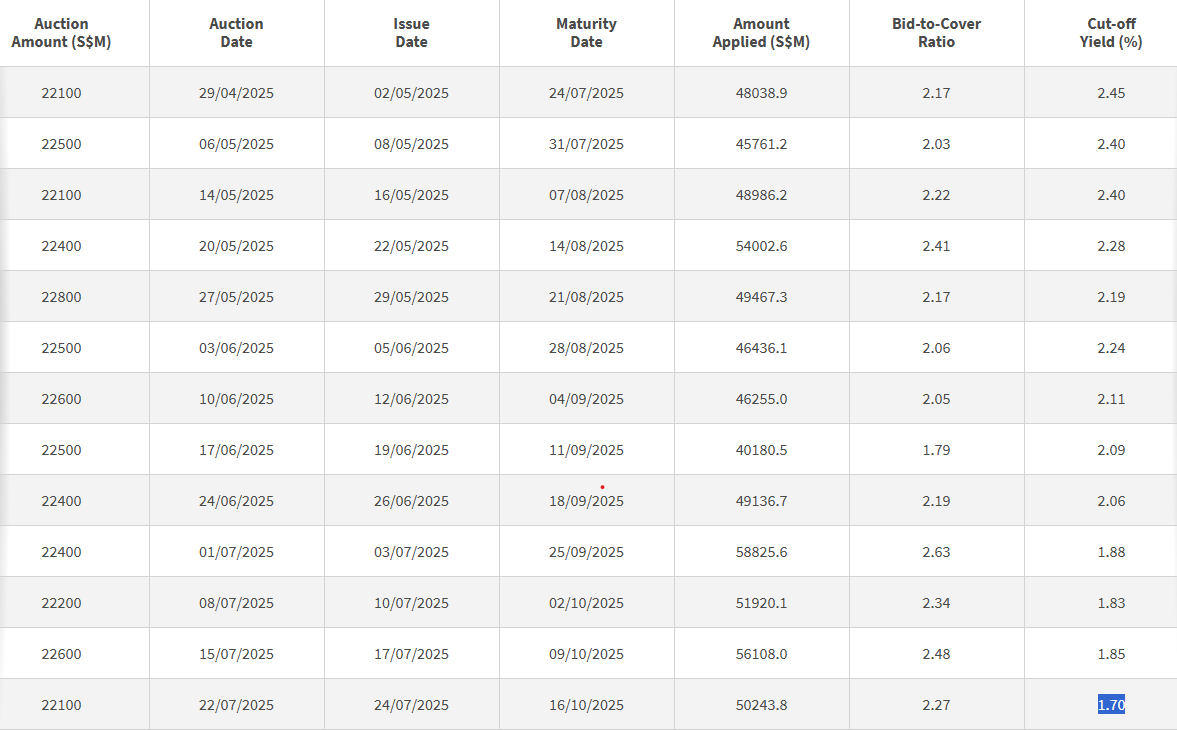
Task: Click the Maturity Date column header
Action: click(586, 33)
